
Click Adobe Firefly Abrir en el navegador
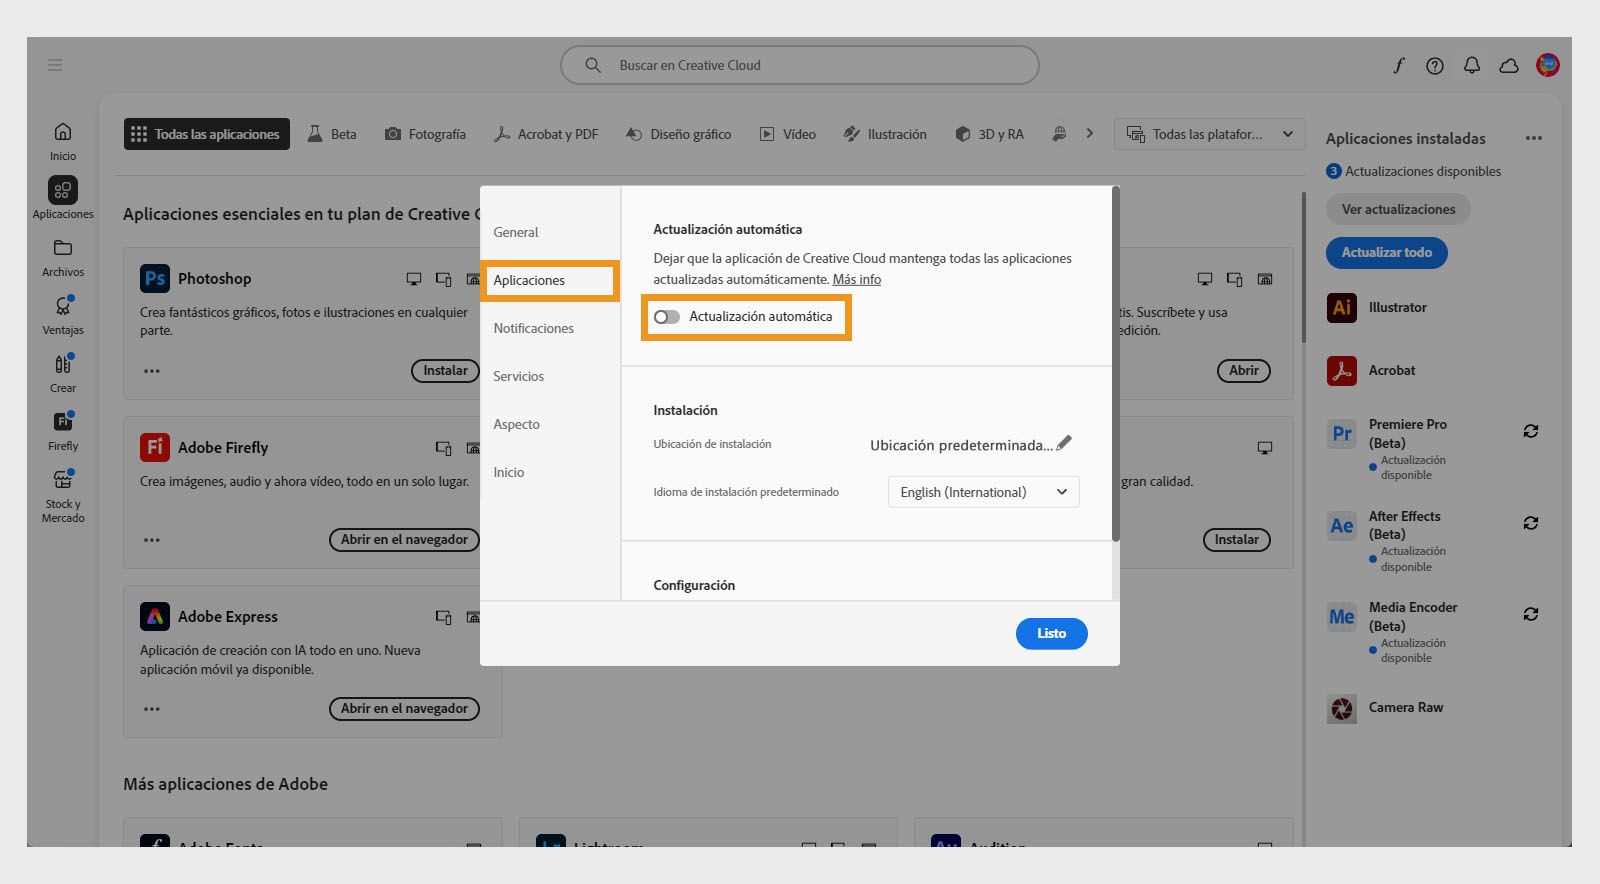[404, 540]
